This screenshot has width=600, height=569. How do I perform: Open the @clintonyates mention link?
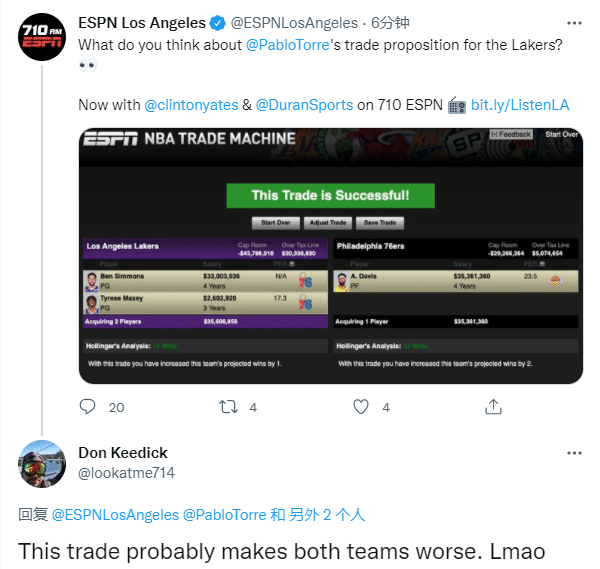pos(191,105)
